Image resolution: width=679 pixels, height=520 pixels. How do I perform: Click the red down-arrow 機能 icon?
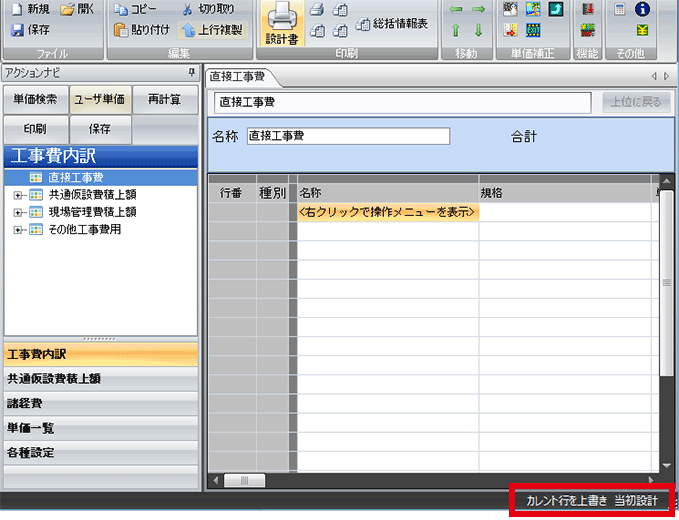[588, 9]
